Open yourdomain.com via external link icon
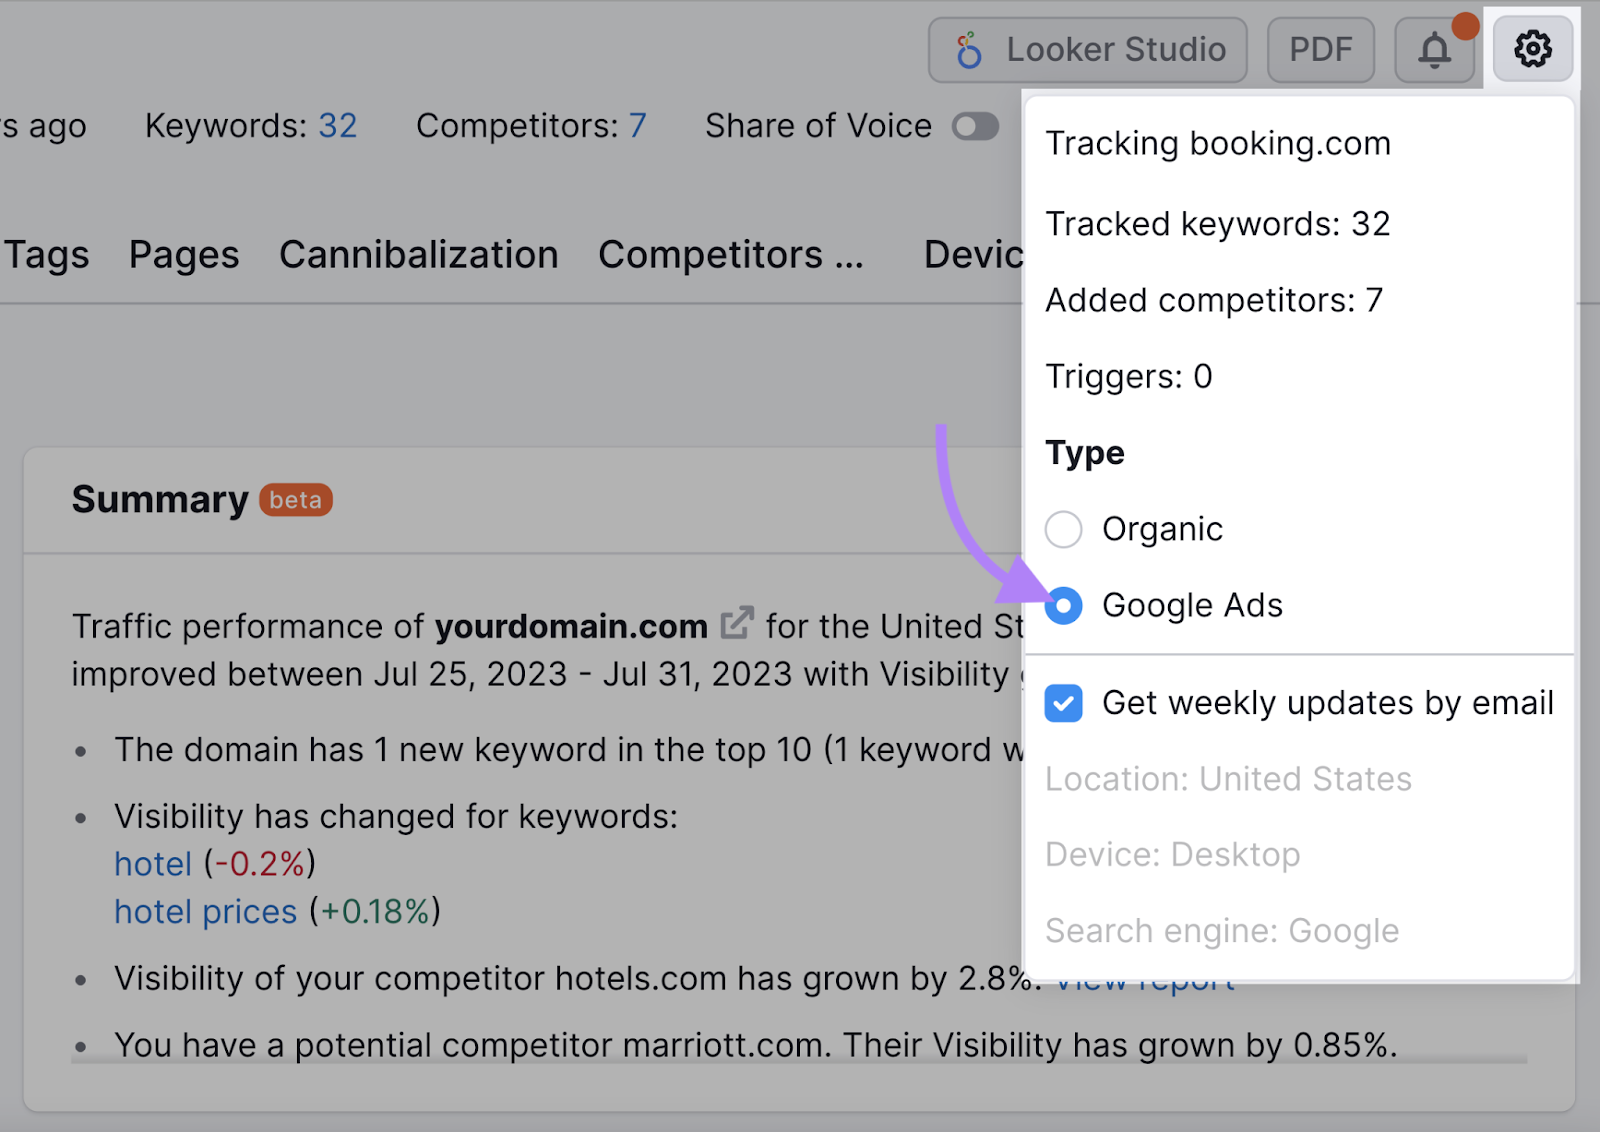 737,622
